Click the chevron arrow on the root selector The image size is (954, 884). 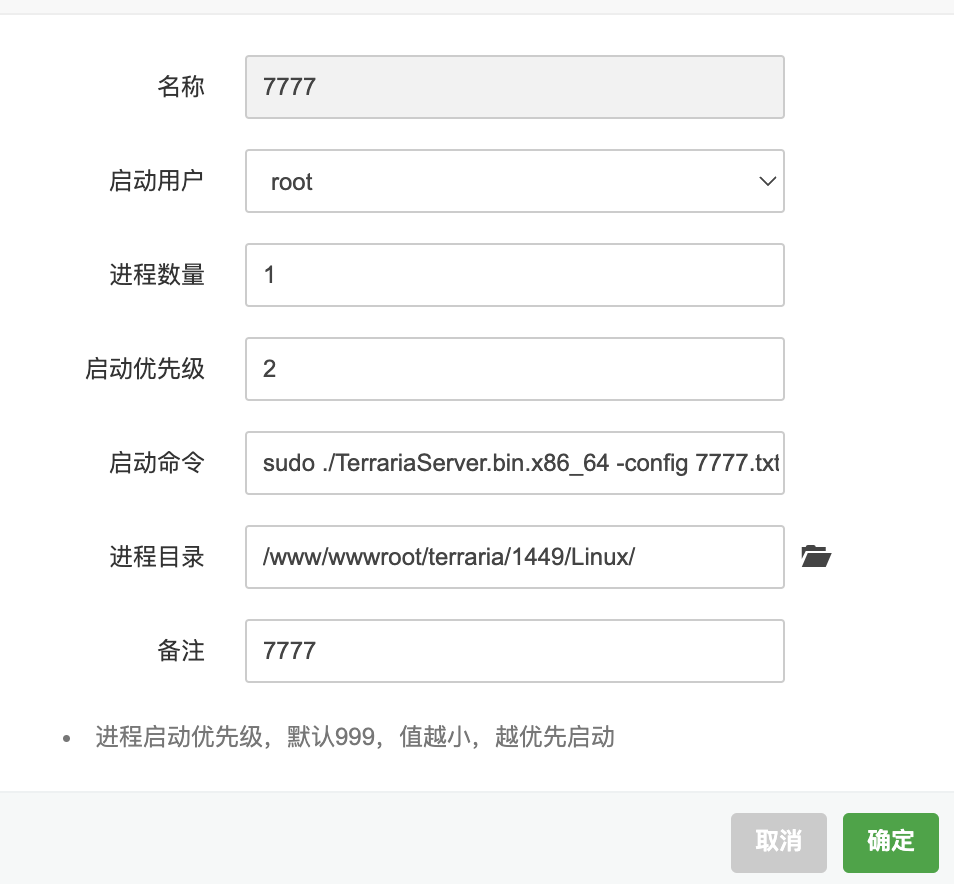coord(767,181)
